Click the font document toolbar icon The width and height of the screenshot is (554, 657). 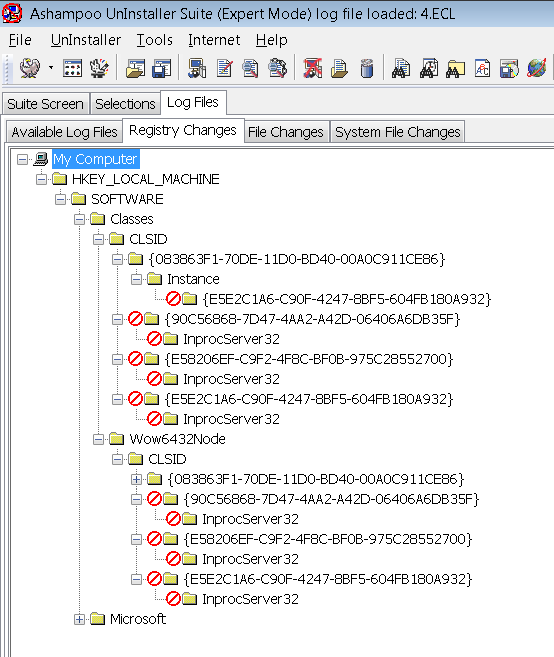click(482, 68)
